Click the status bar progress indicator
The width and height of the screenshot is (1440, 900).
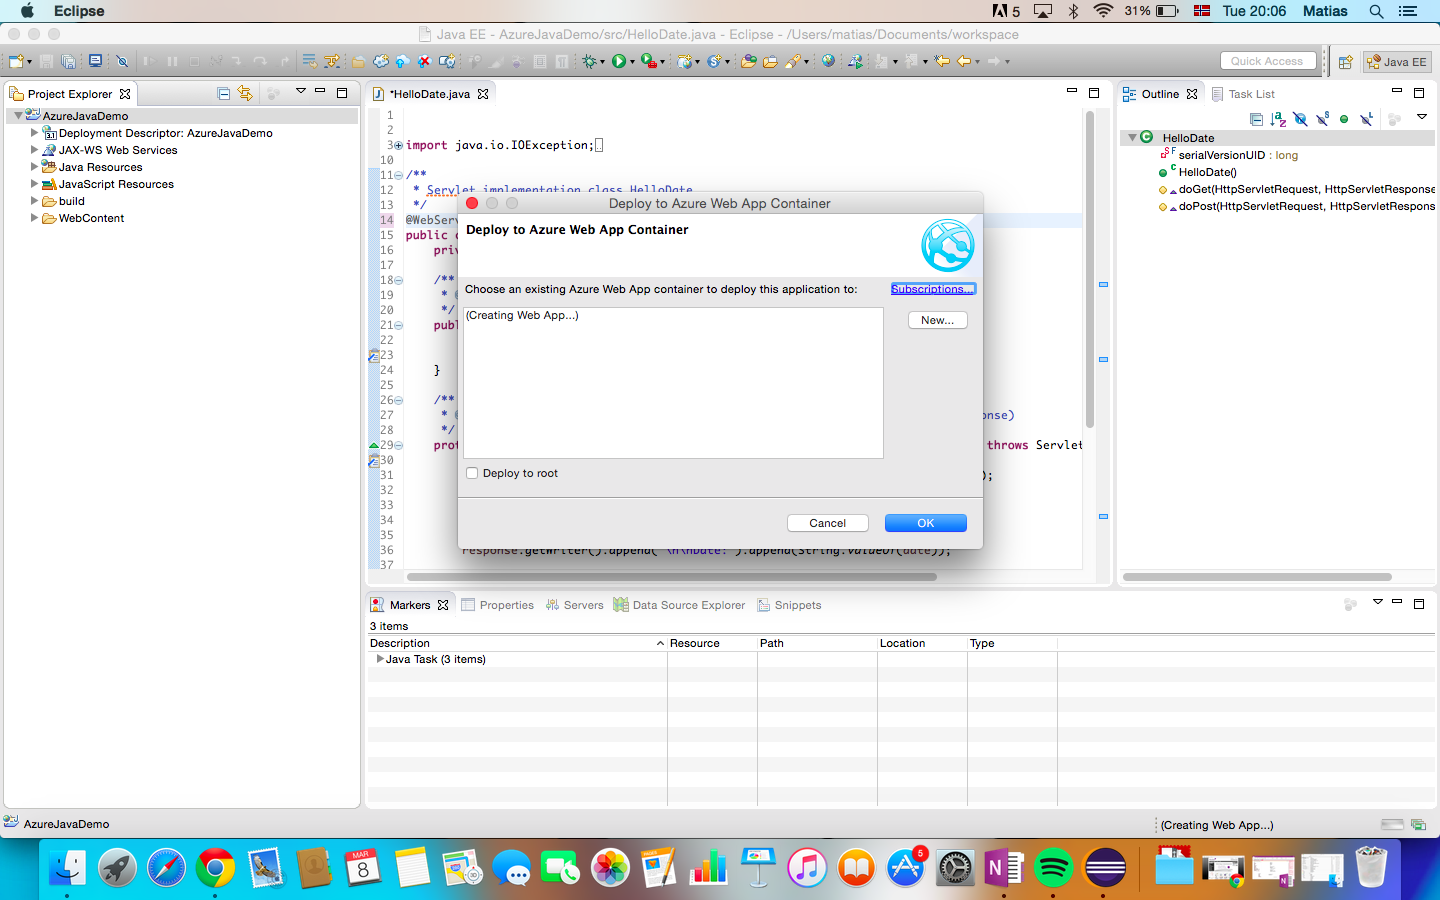[1392, 825]
